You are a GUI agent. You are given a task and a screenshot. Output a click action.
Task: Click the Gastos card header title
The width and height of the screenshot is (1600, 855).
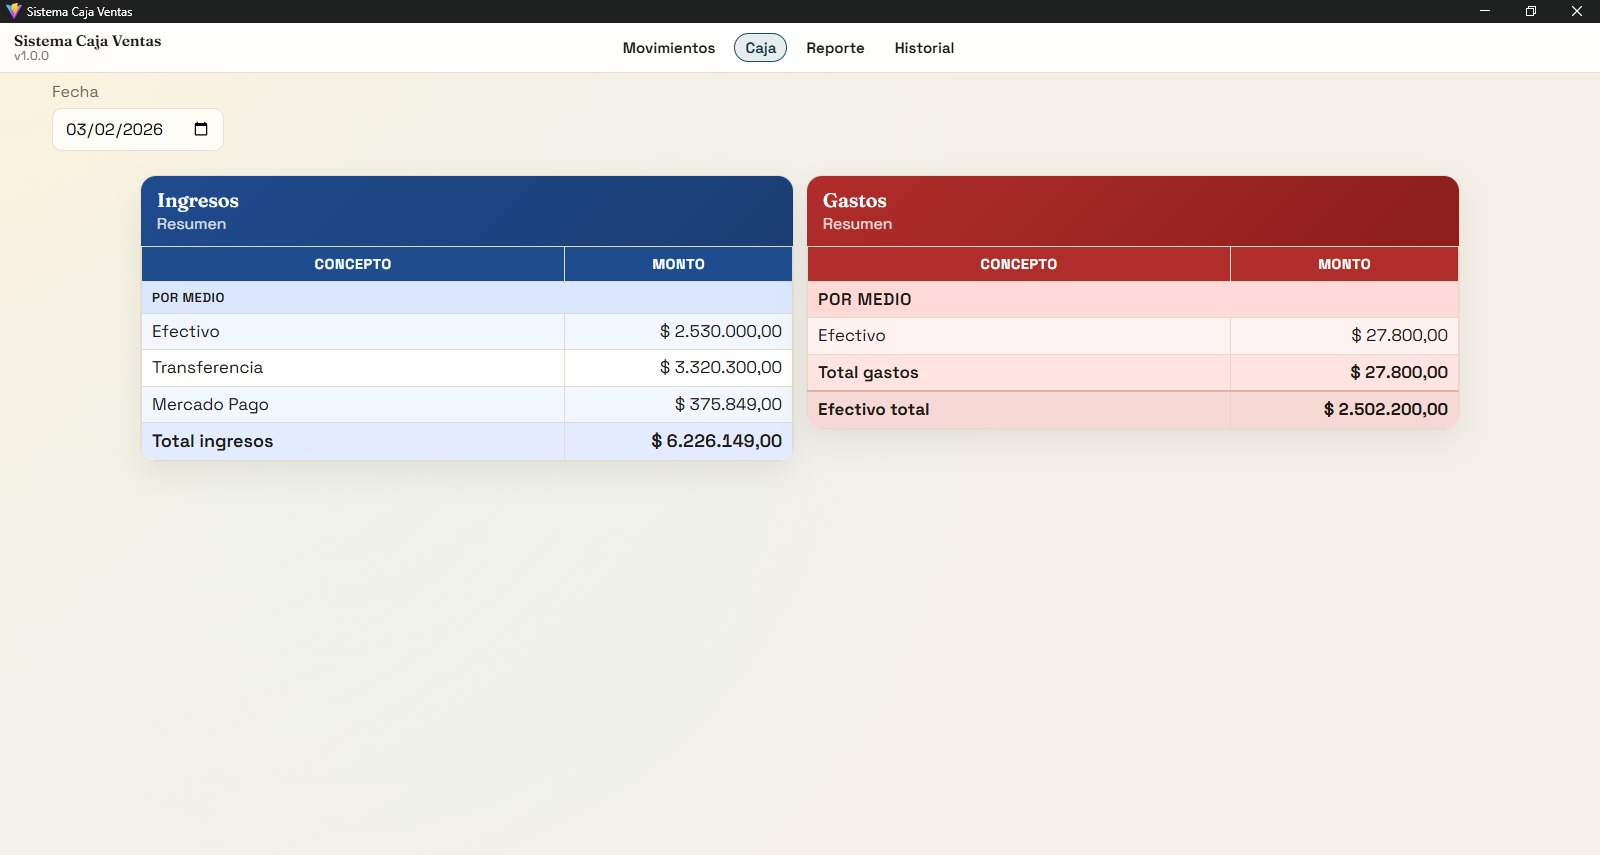click(x=854, y=201)
